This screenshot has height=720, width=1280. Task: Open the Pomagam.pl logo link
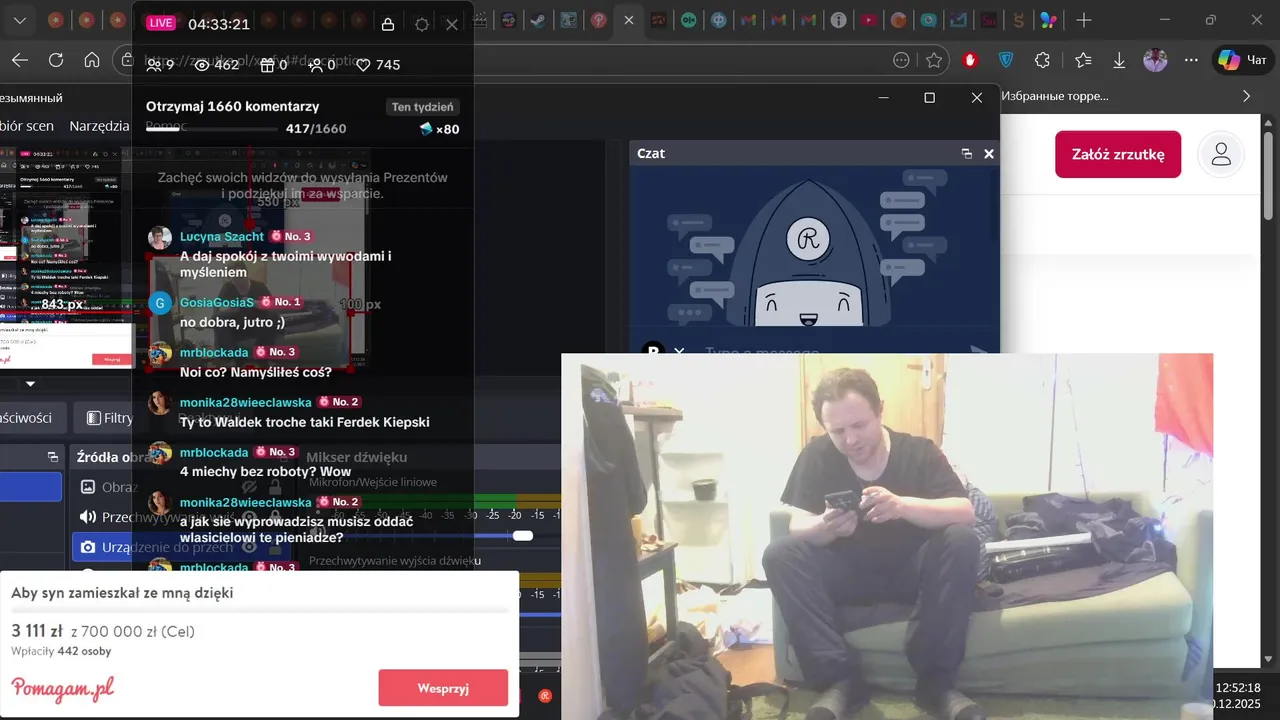[62, 688]
